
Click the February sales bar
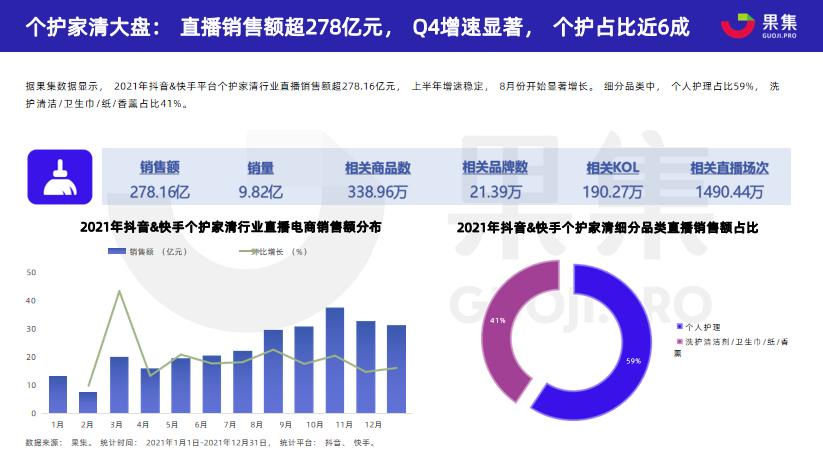pyautogui.click(x=88, y=402)
